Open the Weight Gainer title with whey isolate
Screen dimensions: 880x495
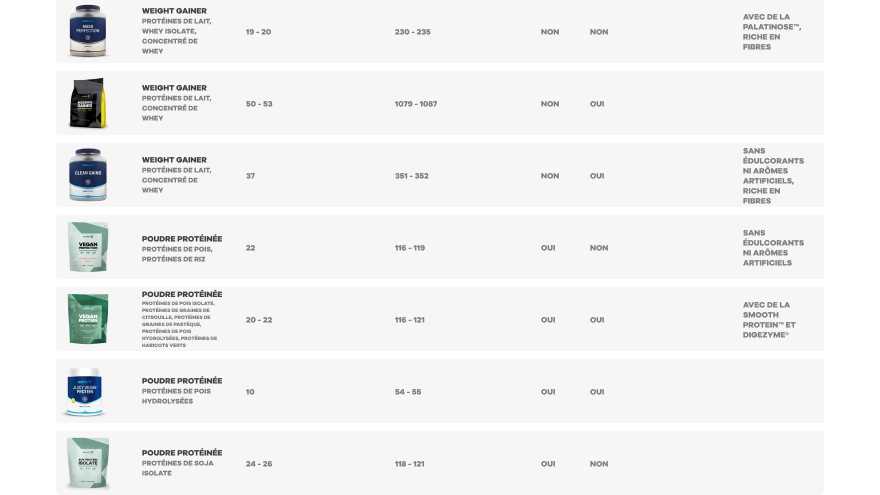tap(174, 11)
